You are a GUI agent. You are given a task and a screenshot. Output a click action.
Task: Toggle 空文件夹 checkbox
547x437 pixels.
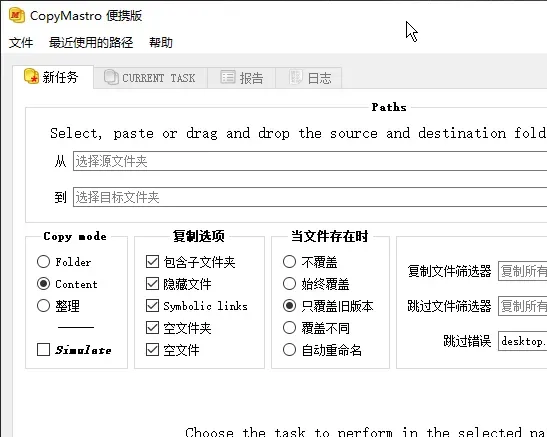pos(179,328)
